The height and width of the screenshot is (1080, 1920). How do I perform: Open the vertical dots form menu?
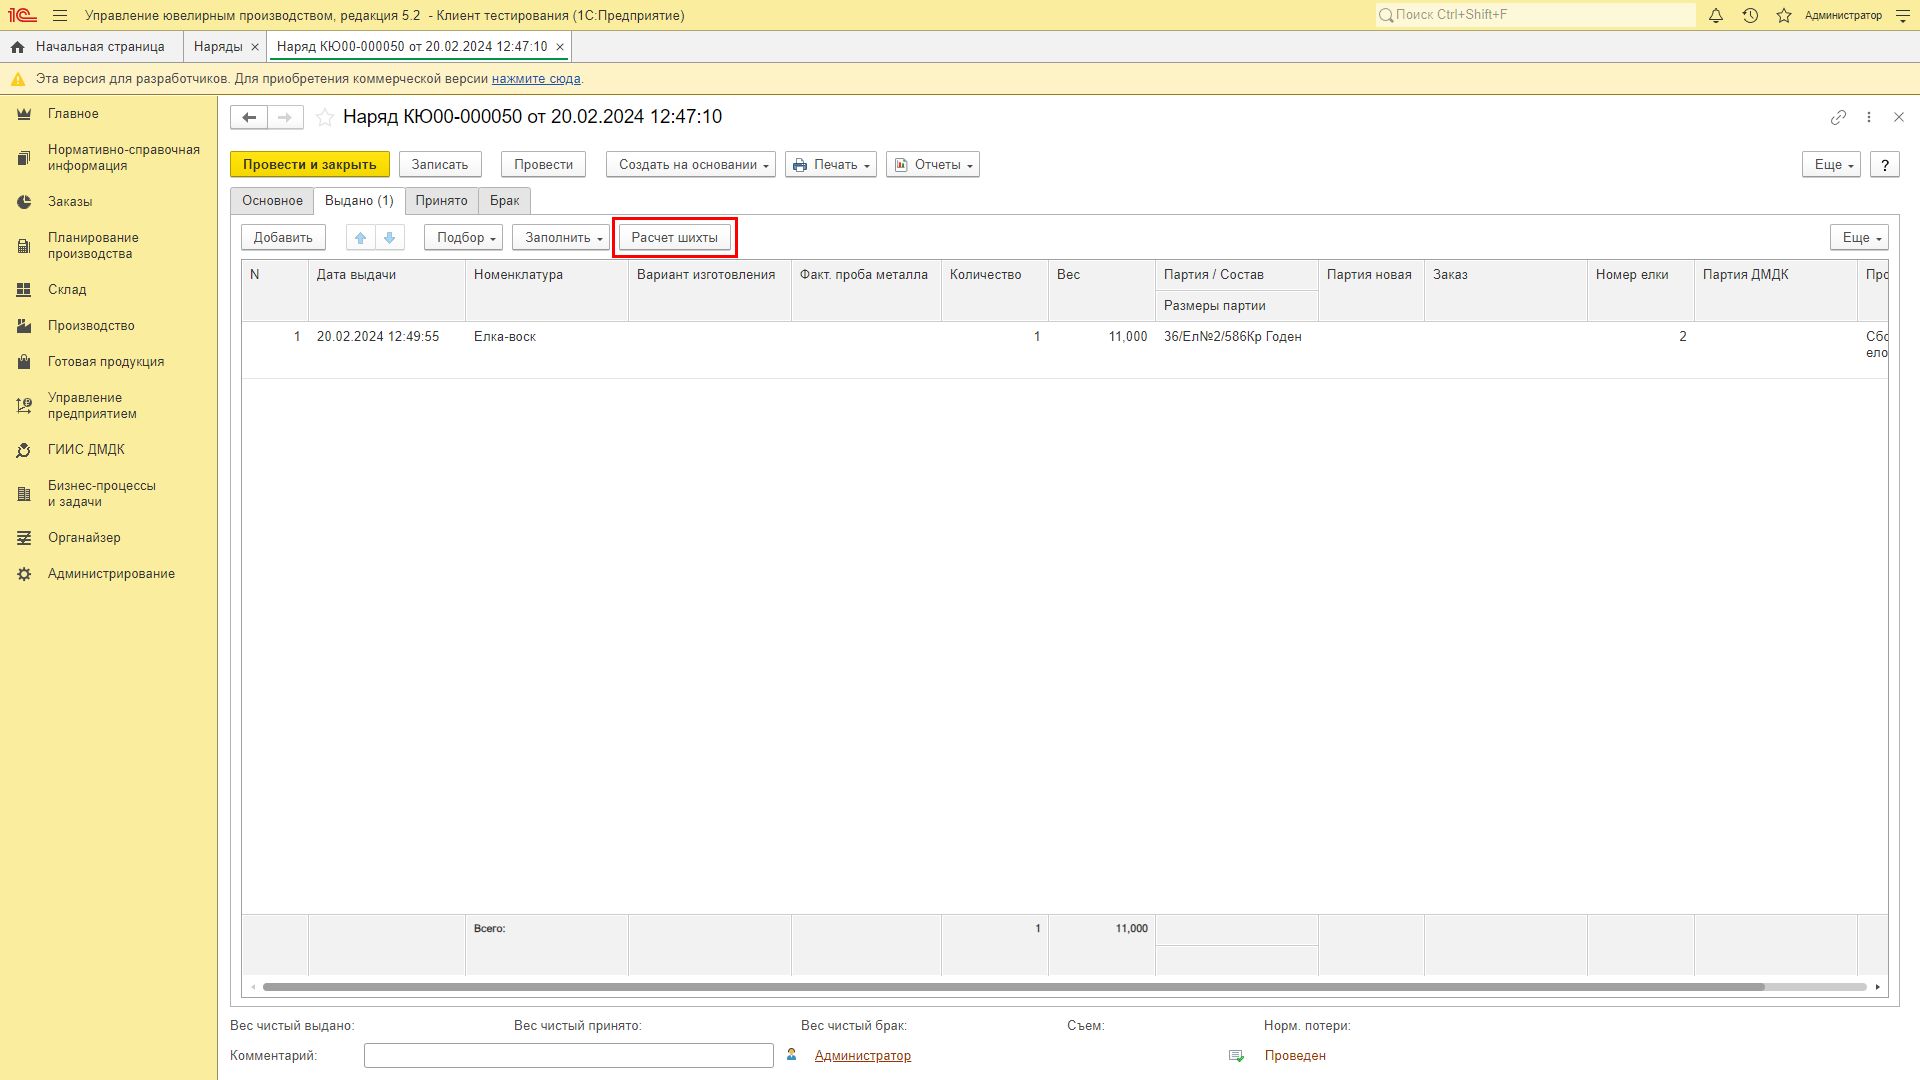pyautogui.click(x=1869, y=117)
